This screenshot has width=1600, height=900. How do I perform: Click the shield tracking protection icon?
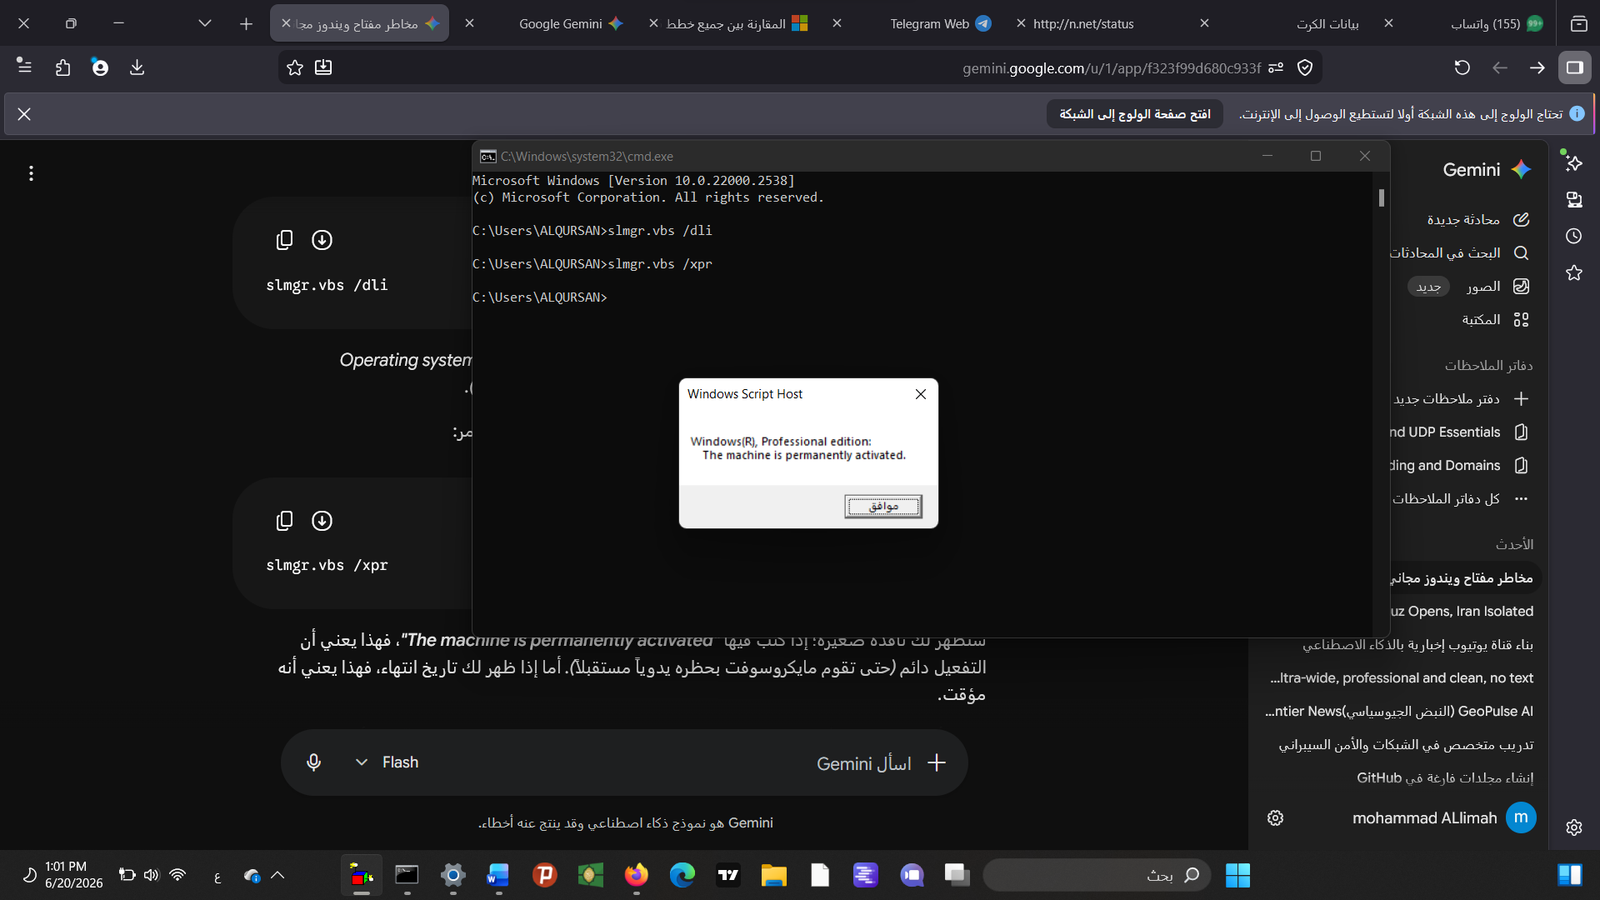point(1305,68)
